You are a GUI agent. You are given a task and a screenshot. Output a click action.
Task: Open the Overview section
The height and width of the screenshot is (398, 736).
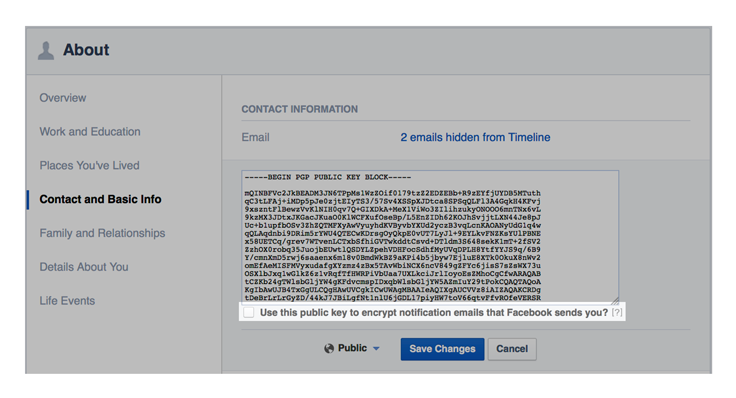(x=63, y=98)
